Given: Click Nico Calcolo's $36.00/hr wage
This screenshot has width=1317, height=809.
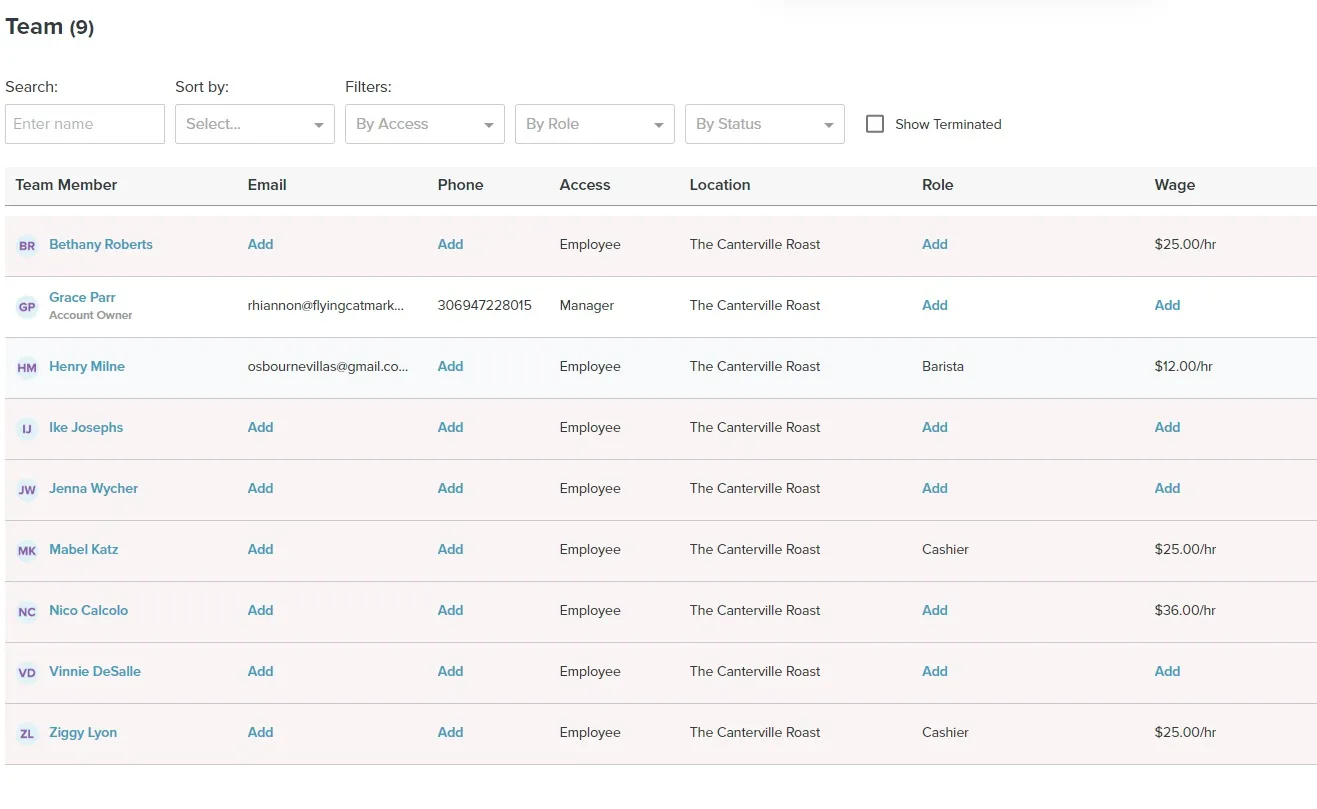Looking at the screenshot, I should click(x=1186, y=610).
